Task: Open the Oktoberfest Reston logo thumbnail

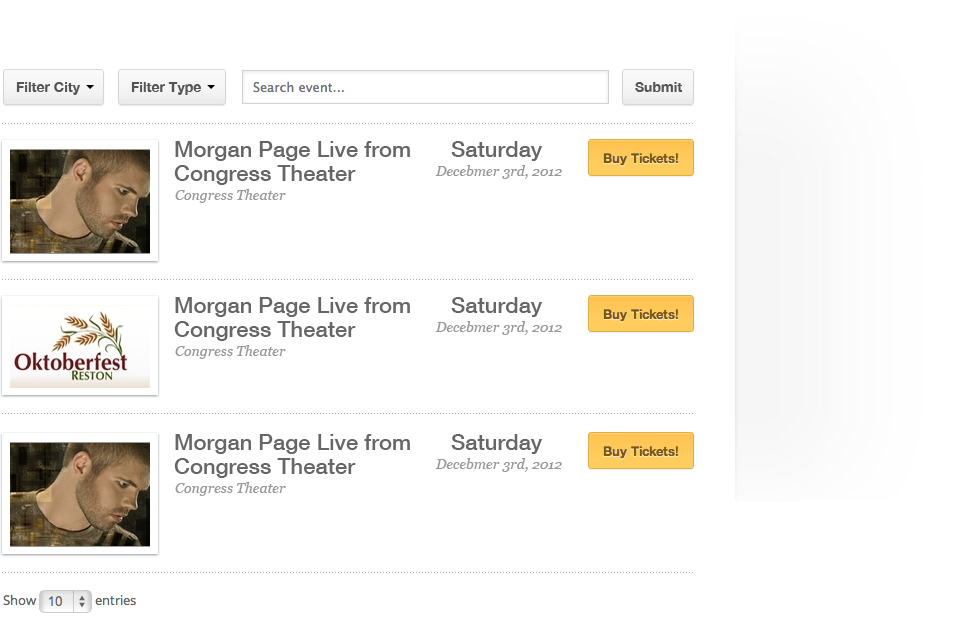Action: click(x=80, y=345)
